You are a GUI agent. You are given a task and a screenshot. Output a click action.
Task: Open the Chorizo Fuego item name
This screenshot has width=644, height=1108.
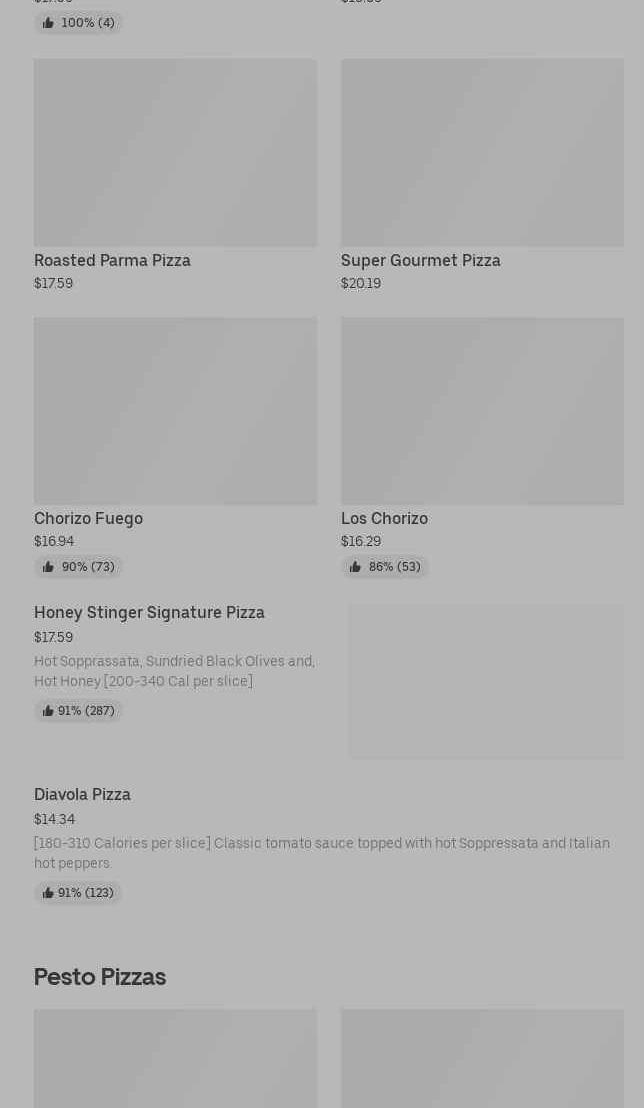(x=88, y=519)
